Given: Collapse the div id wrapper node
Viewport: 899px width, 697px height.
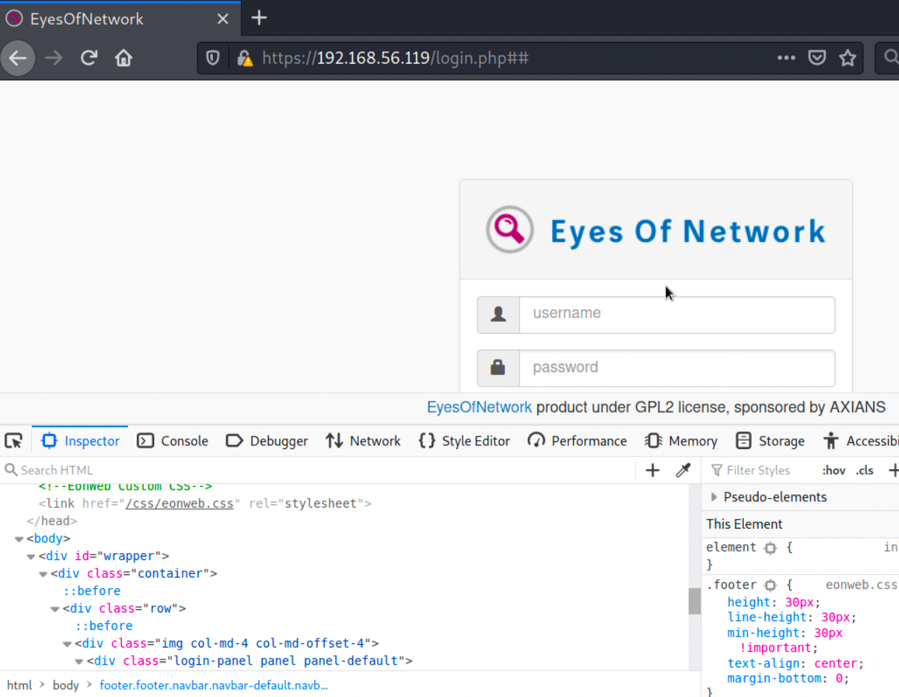Looking at the screenshot, I should click(x=31, y=557).
